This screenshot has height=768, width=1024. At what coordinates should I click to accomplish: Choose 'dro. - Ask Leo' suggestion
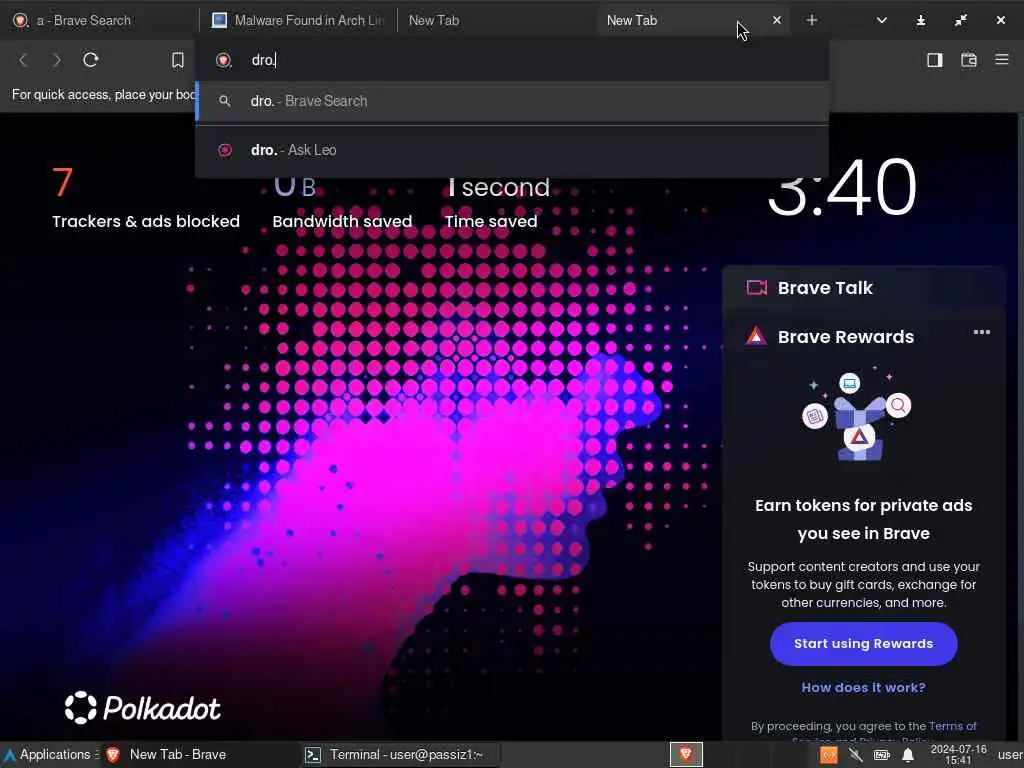pyautogui.click(x=512, y=150)
